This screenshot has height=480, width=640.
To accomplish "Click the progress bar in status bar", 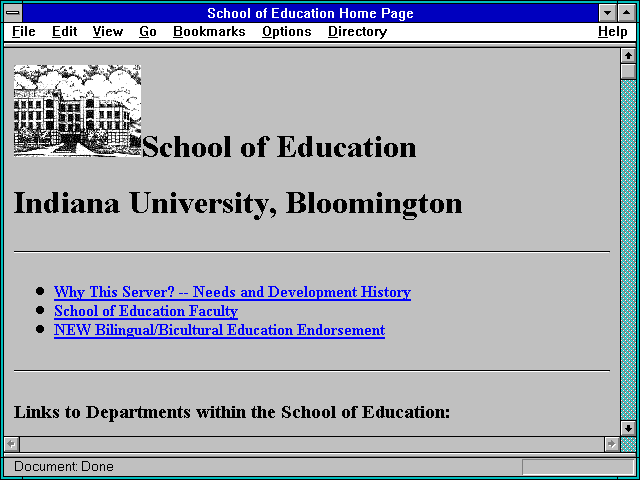I will 578,467.
